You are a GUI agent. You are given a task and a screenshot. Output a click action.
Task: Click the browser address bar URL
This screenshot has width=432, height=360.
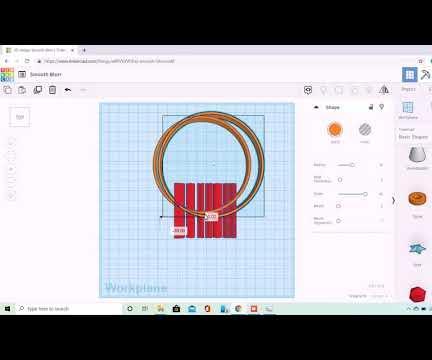point(110,61)
